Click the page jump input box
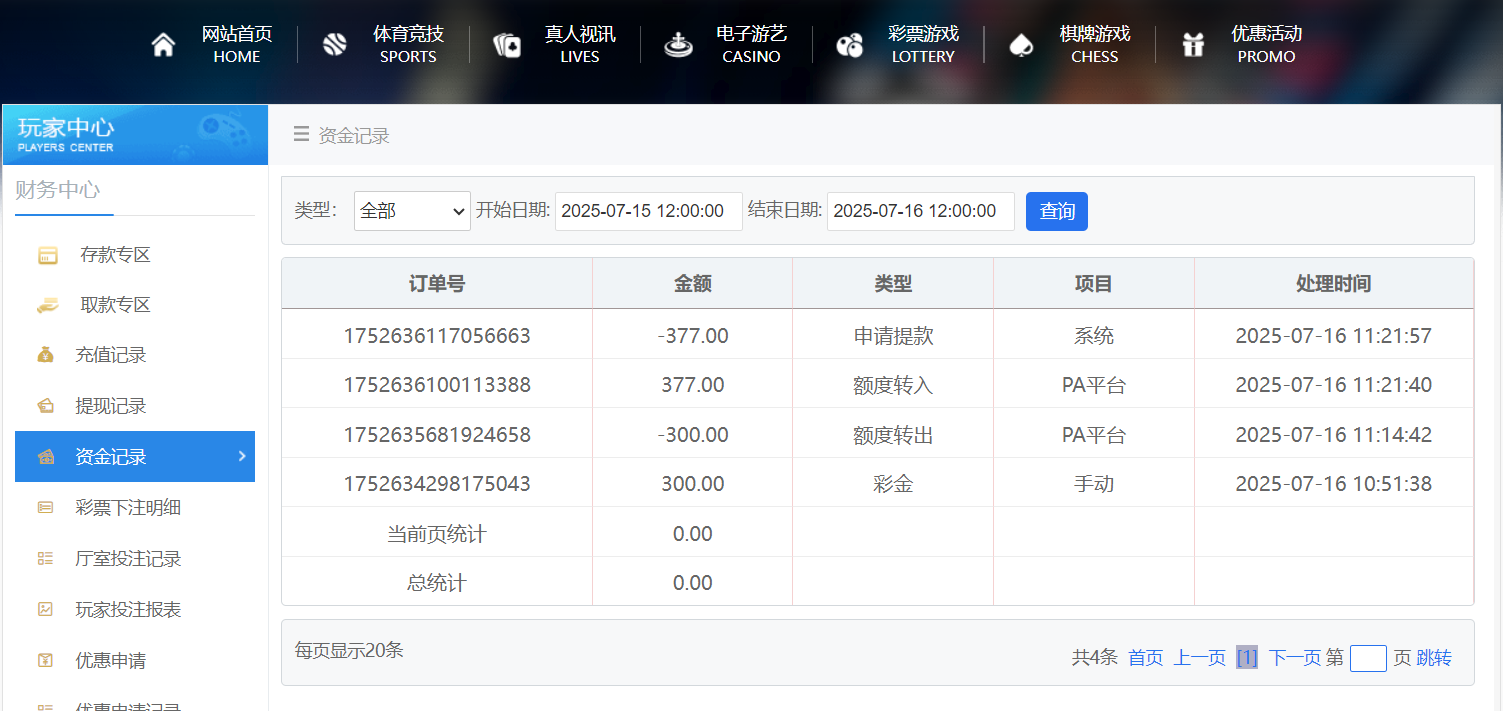Viewport: 1503px width, 711px height. pos(1367,657)
